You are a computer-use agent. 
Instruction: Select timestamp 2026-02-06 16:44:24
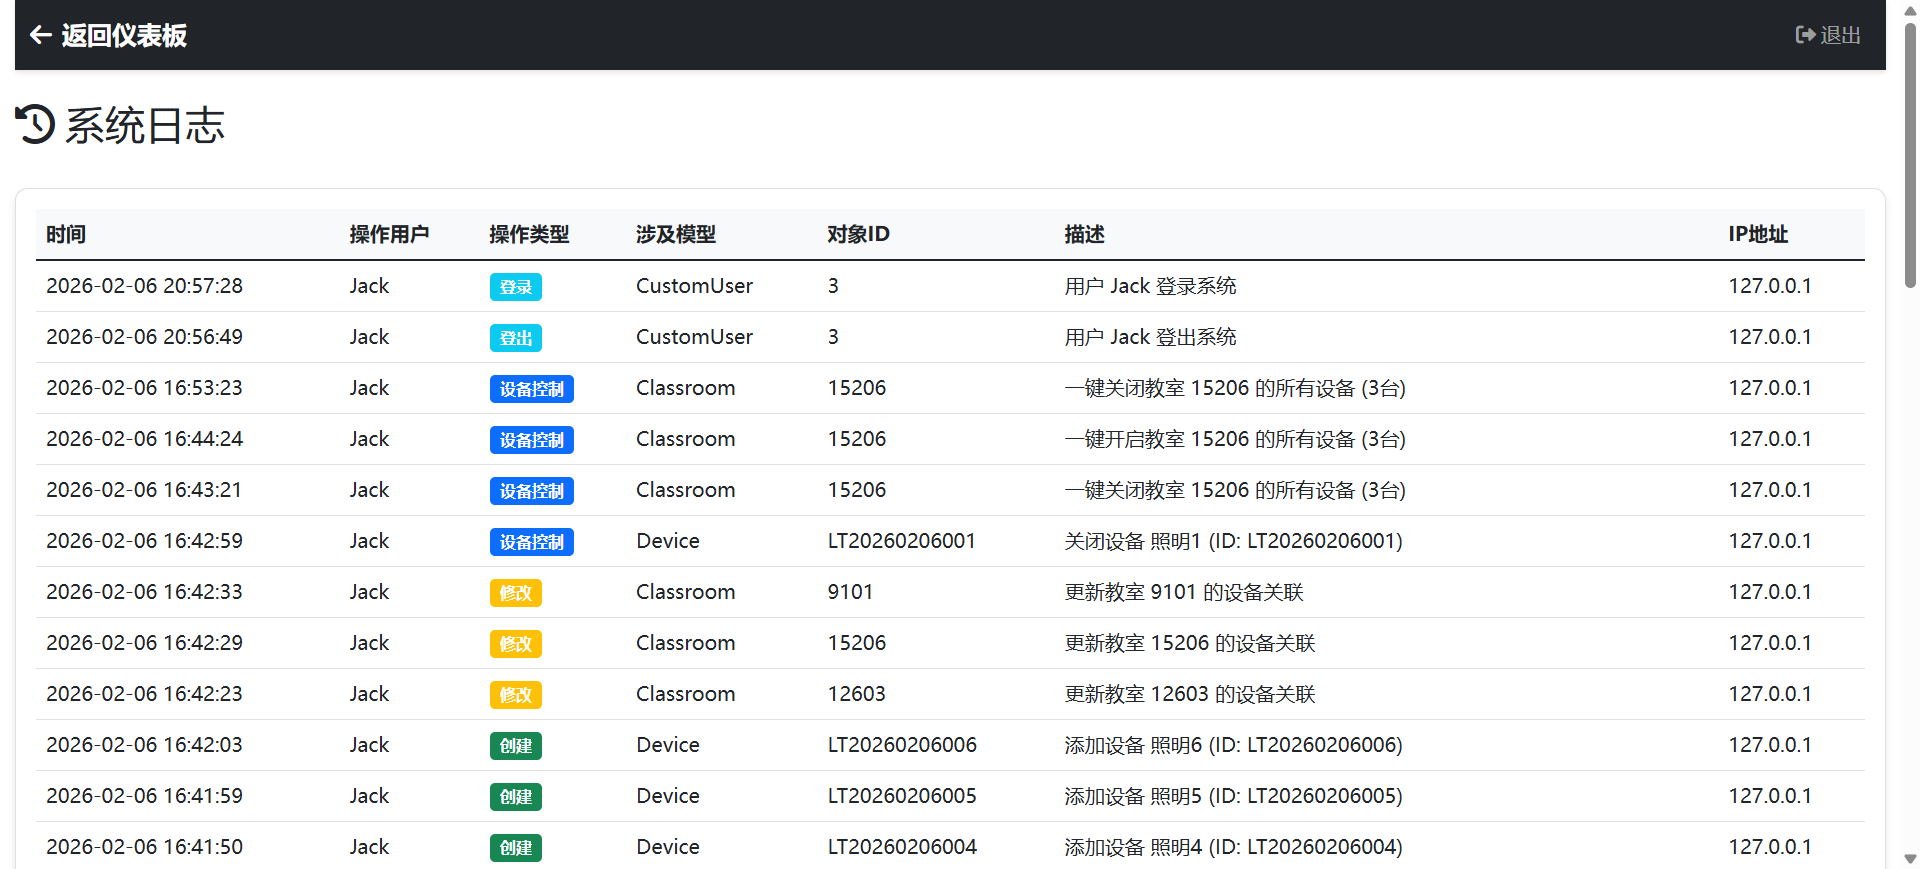tap(144, 439)
